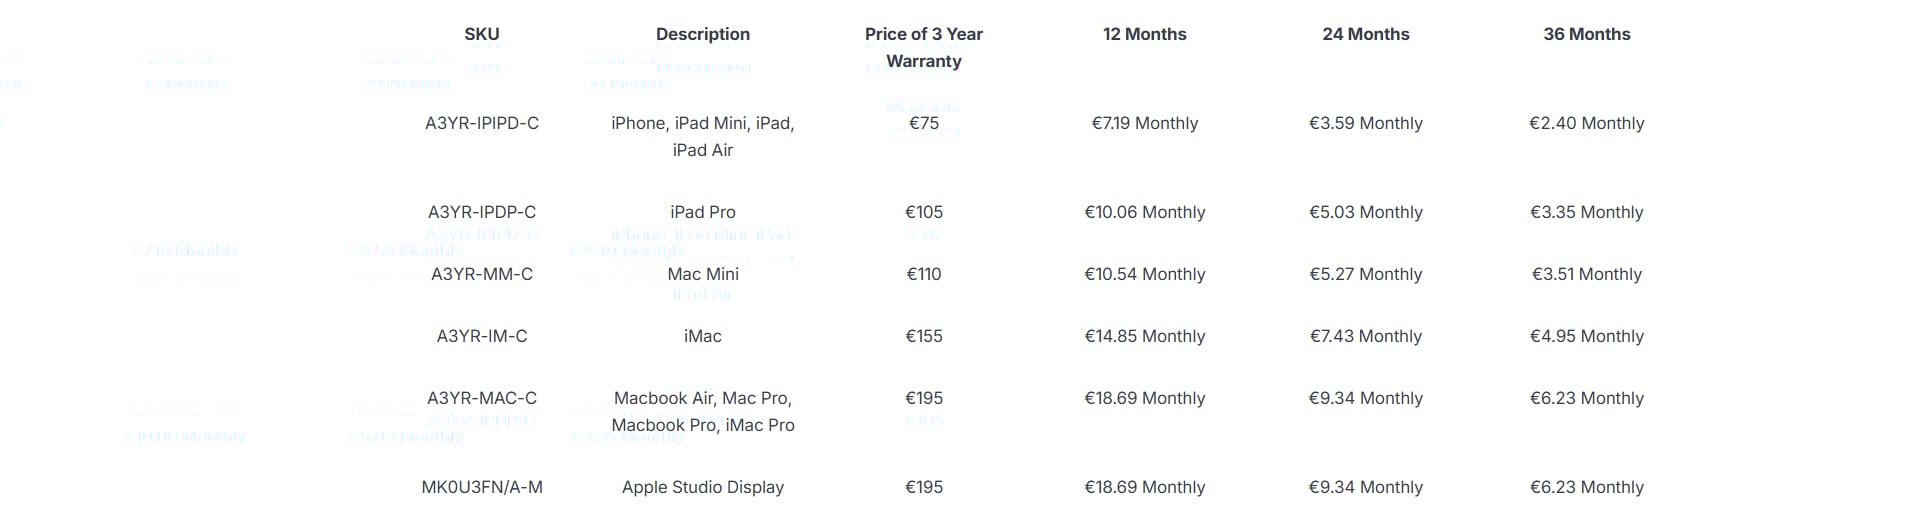Select the Apple Studio Display description
Image resolution: width=1920 pixels, height=515 pixels.
(x=702, y=487)
